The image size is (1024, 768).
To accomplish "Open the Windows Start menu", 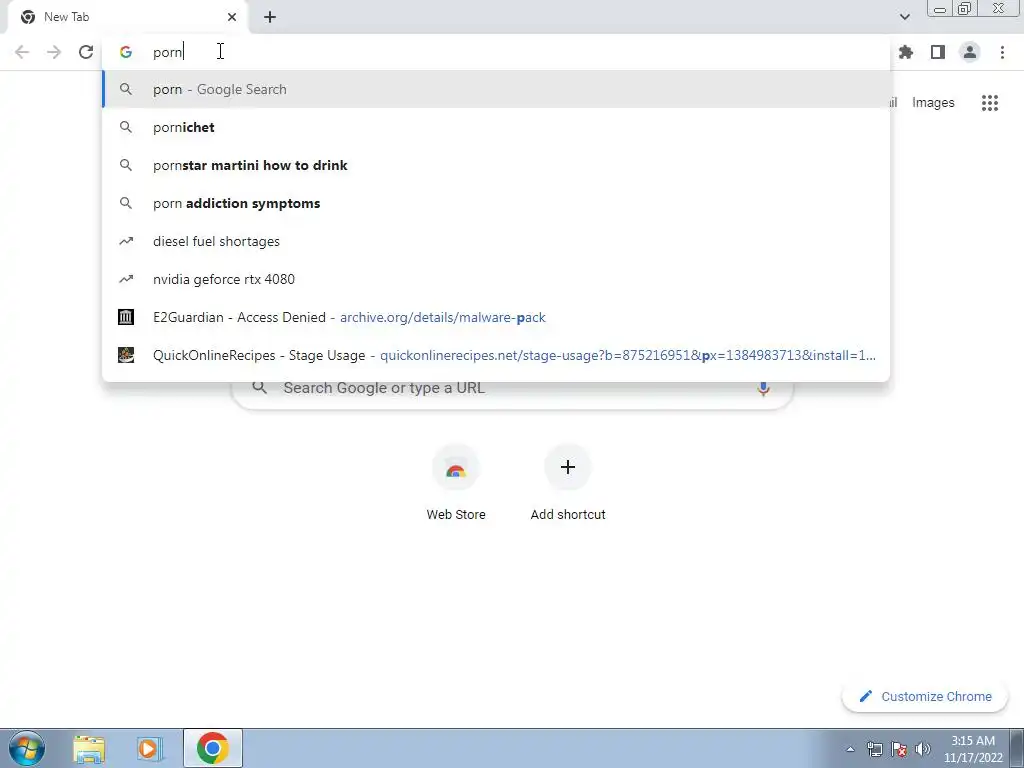I will point(27,748).
